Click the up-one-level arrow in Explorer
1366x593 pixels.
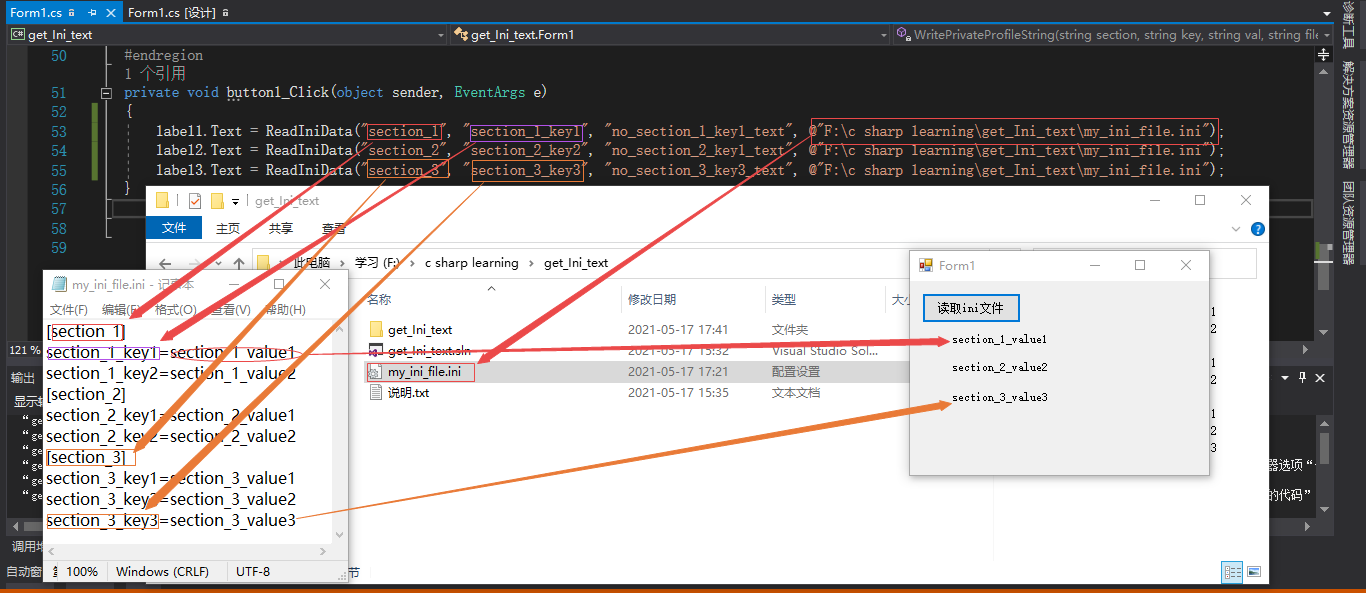click(x=239, y=261)
